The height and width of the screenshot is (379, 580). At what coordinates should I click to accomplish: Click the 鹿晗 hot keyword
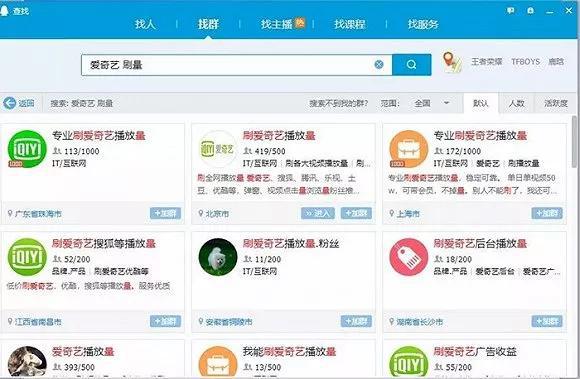(556, 62)
